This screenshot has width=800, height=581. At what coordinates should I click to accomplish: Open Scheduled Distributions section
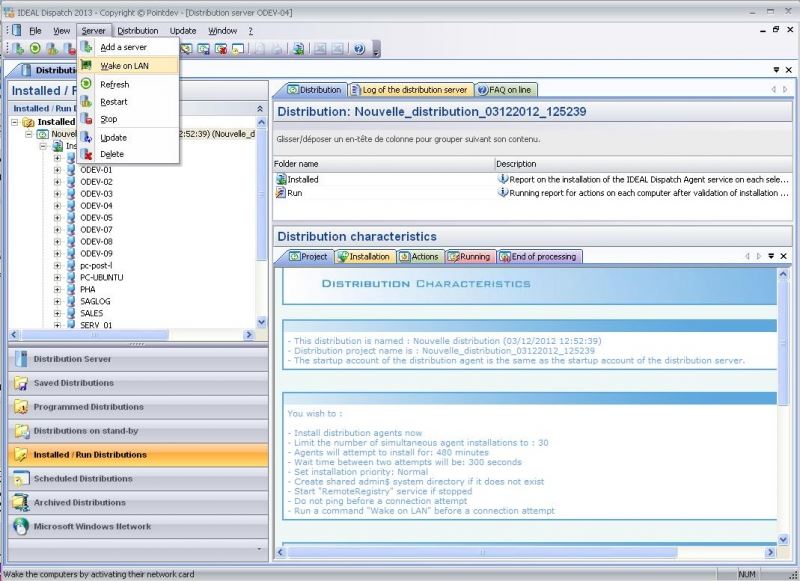tap(82, 479)
